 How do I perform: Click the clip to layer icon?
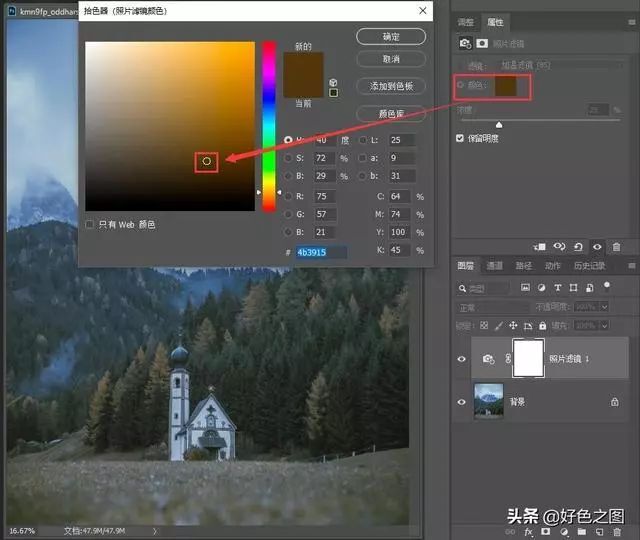540,246
